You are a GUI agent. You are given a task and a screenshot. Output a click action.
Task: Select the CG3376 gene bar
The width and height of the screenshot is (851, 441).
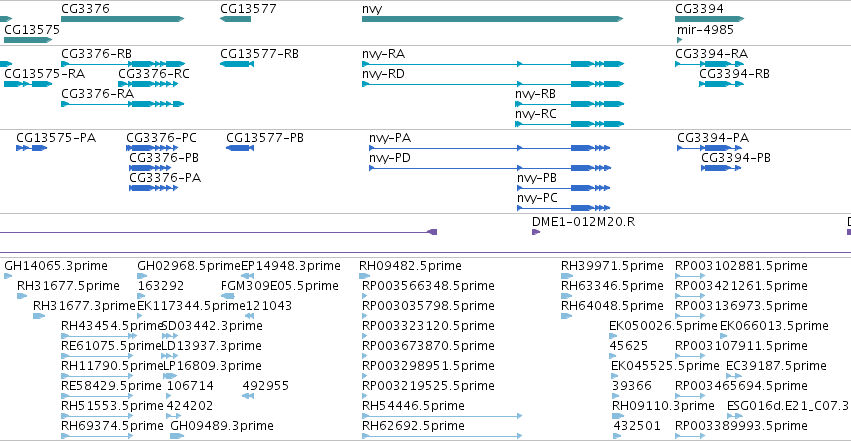123,19
